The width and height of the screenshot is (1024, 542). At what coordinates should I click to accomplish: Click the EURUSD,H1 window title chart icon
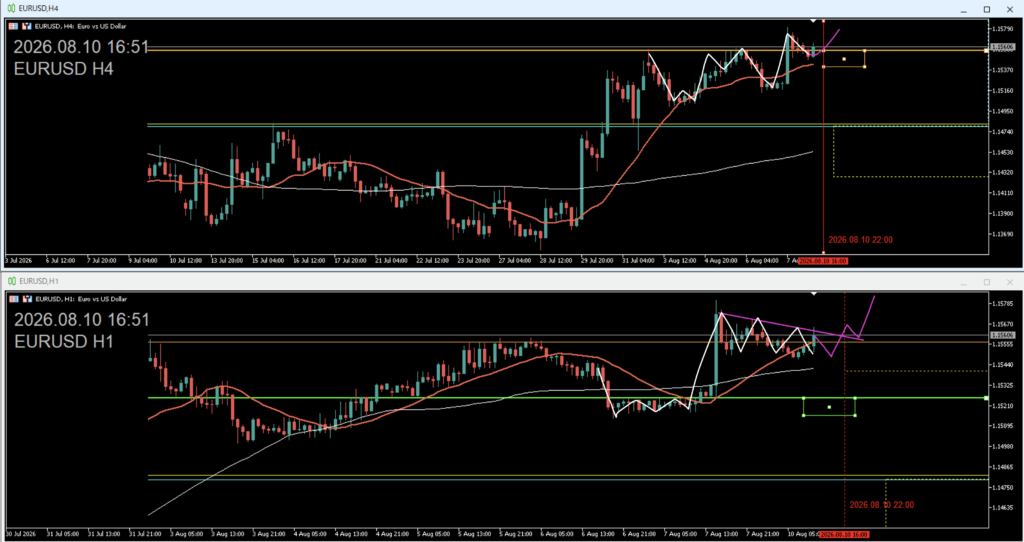(x=11, y=281)
